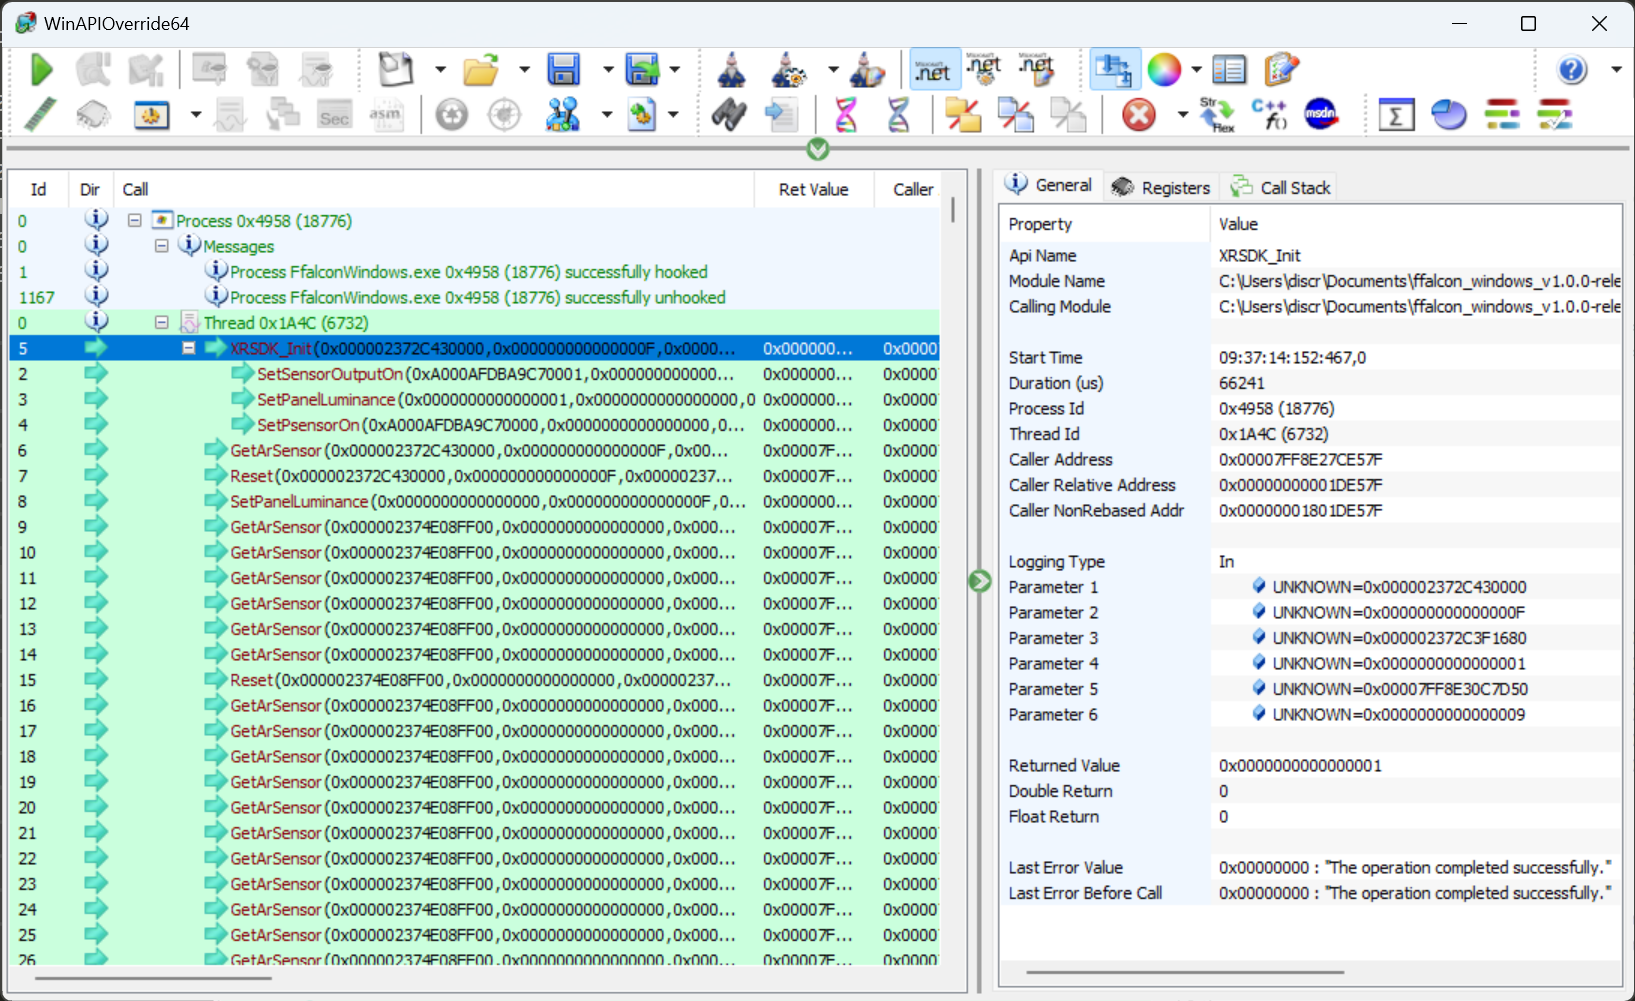1635x1001 pixels.
Task: Click the pink DNA helix icon
Action: pyautogui.click(x=846, y=115)
